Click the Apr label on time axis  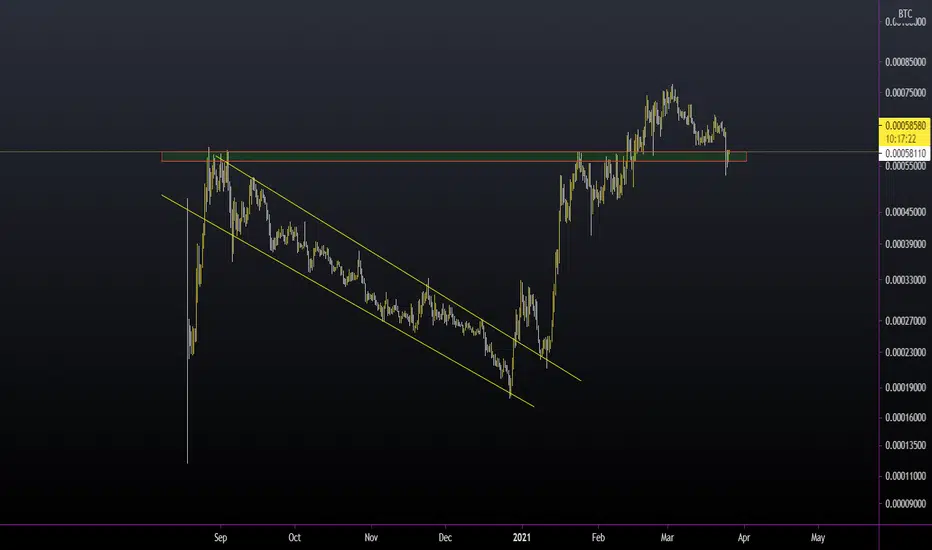[x=744, y=538]
